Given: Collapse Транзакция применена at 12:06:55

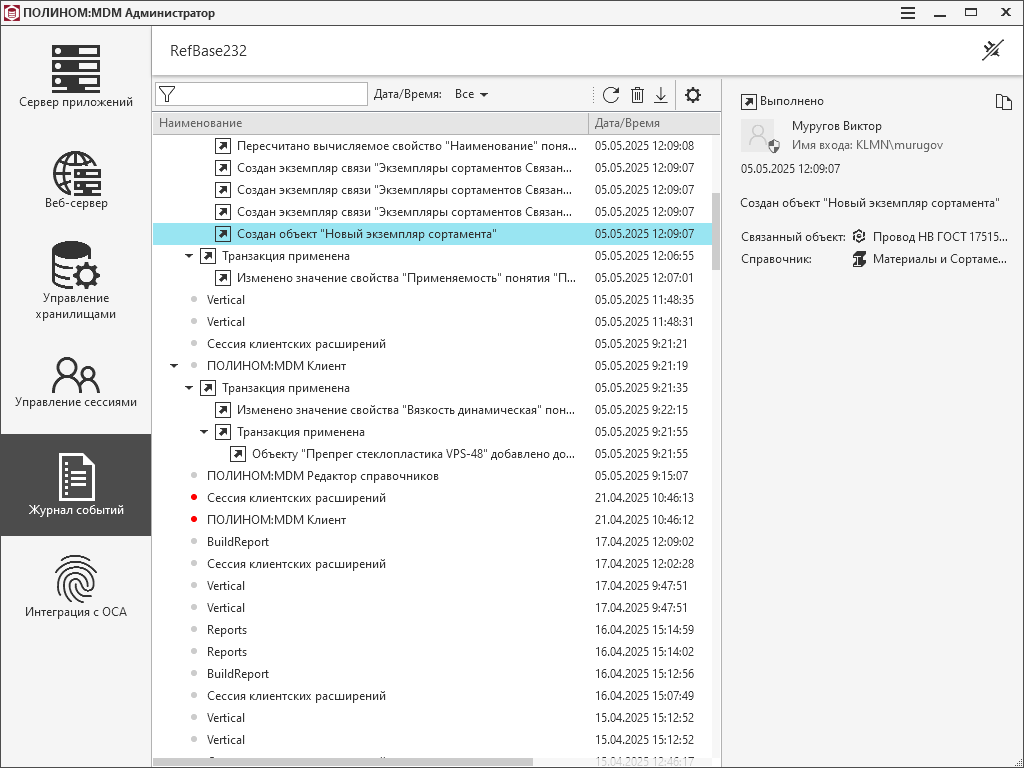Looking at the screenshot, I should tap(189, 256).
